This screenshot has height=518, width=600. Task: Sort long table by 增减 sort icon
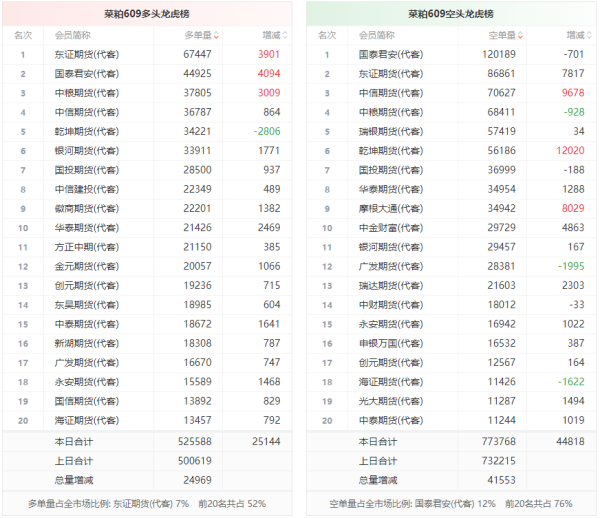coord(285,36)
